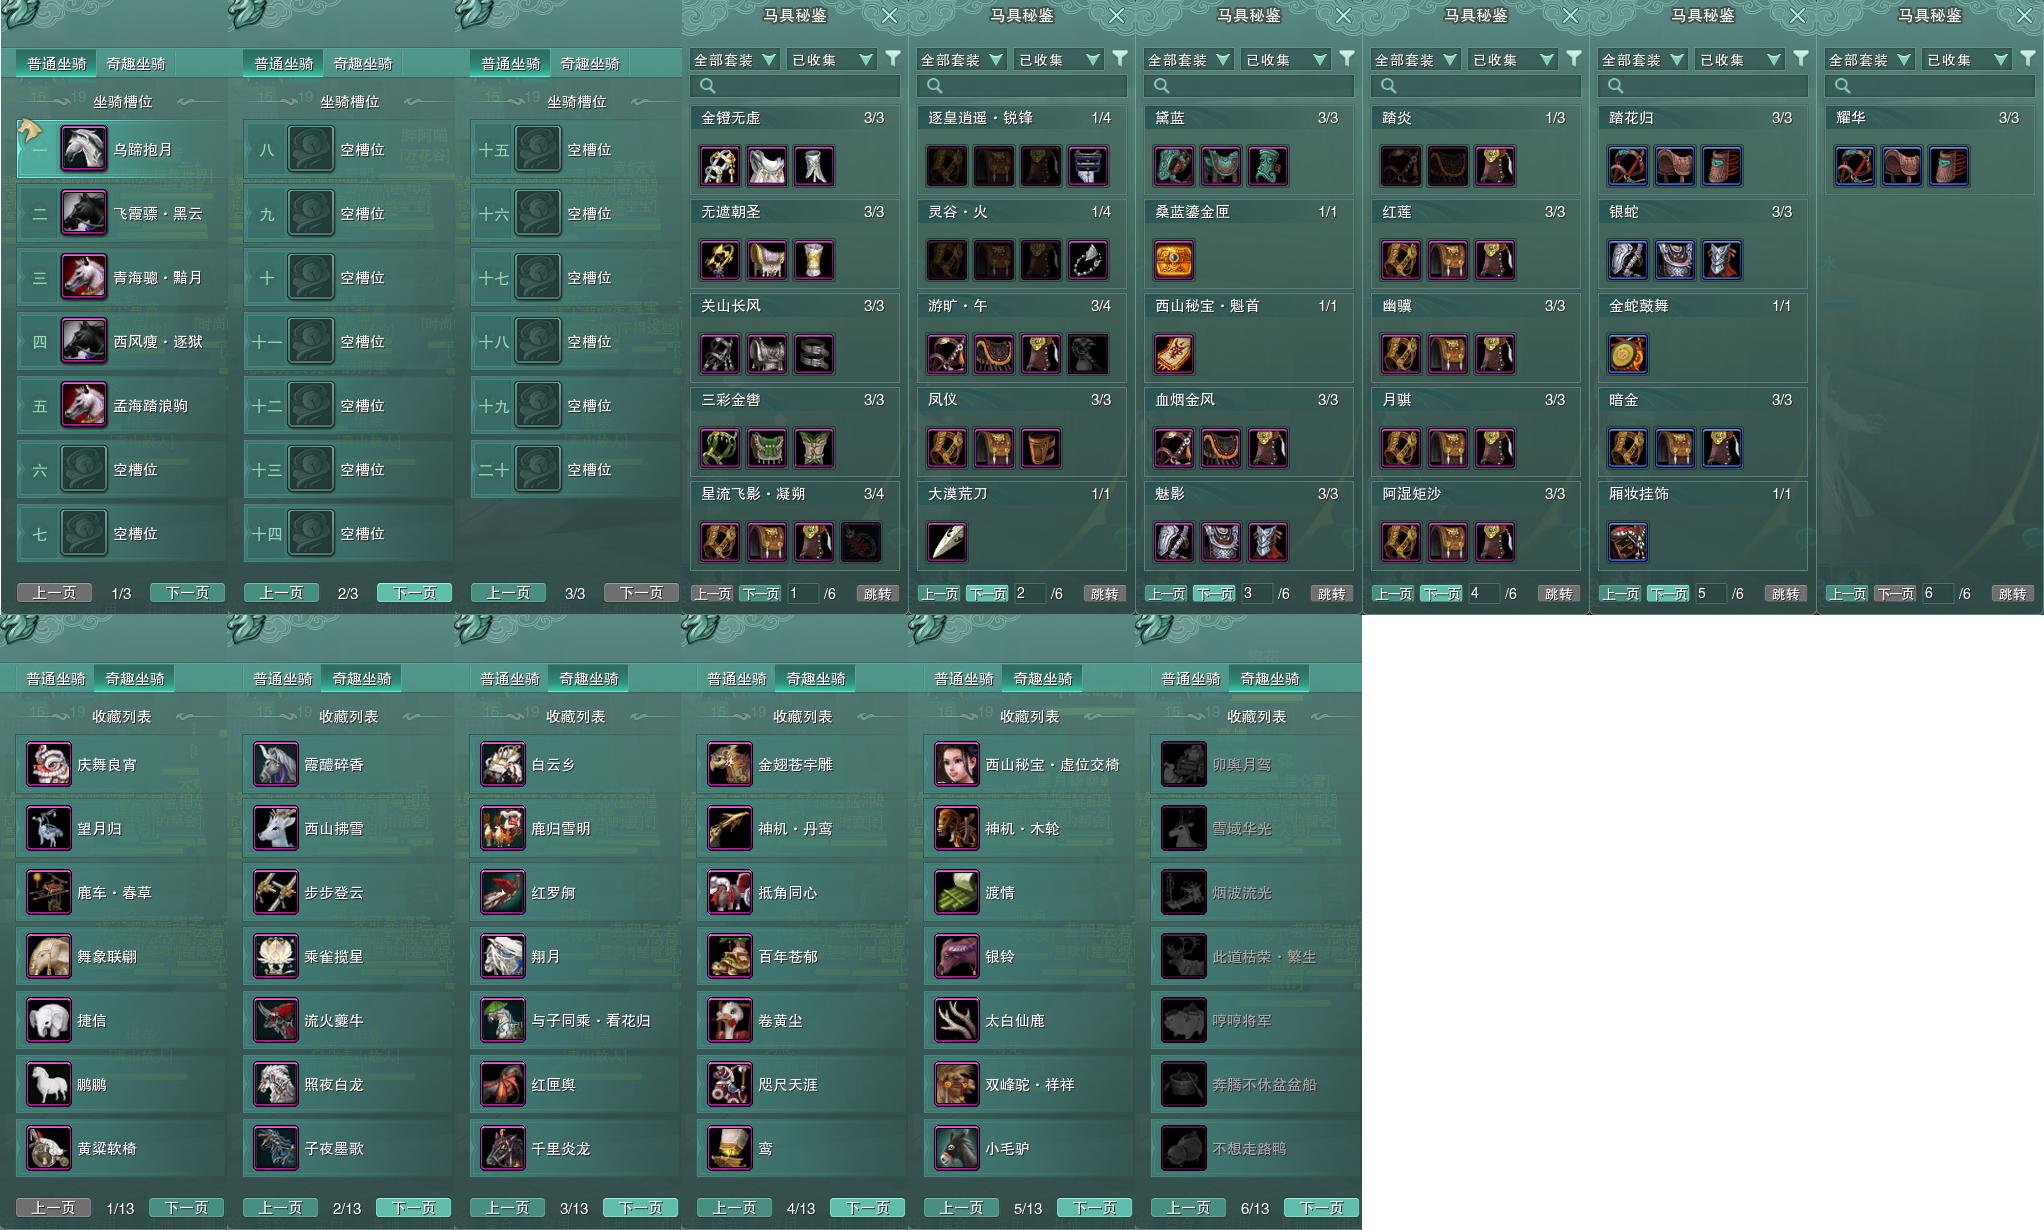Viewport: 2044px width, 1230px height.
Task: Click filter funnel icon in 马具秘鉴 page 4 panel
Action: pyautogui.click(x=1574, y=59)
